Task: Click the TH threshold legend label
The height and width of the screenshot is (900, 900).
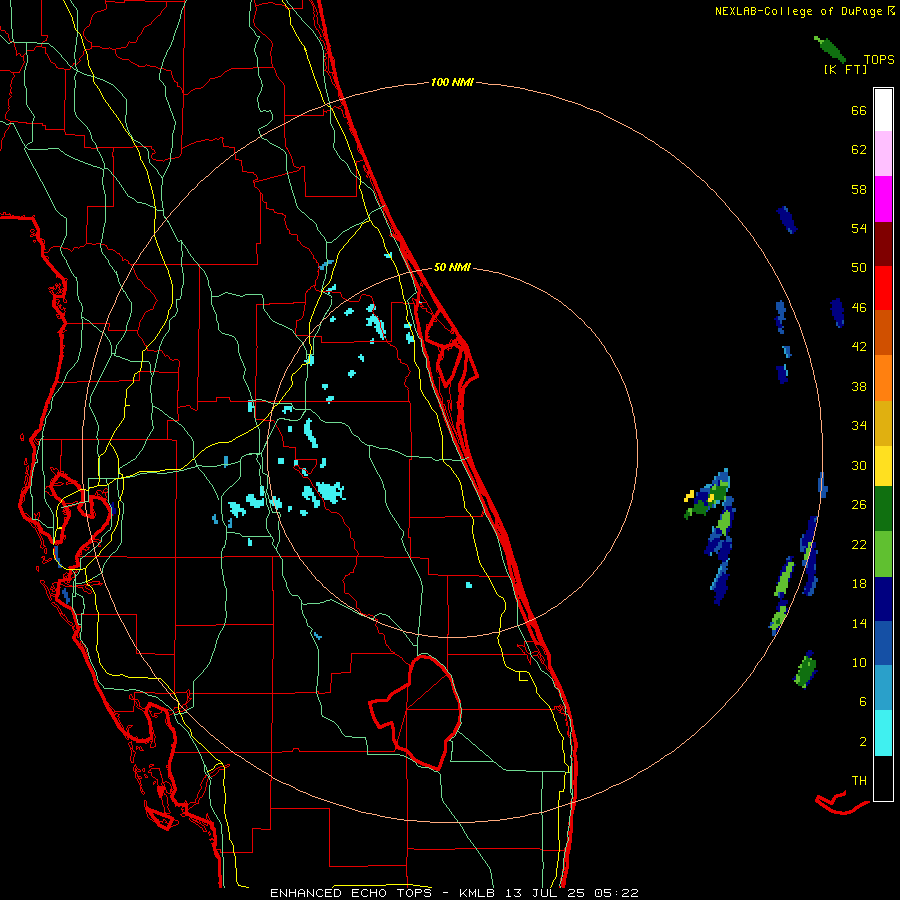Action: (859, 781)
